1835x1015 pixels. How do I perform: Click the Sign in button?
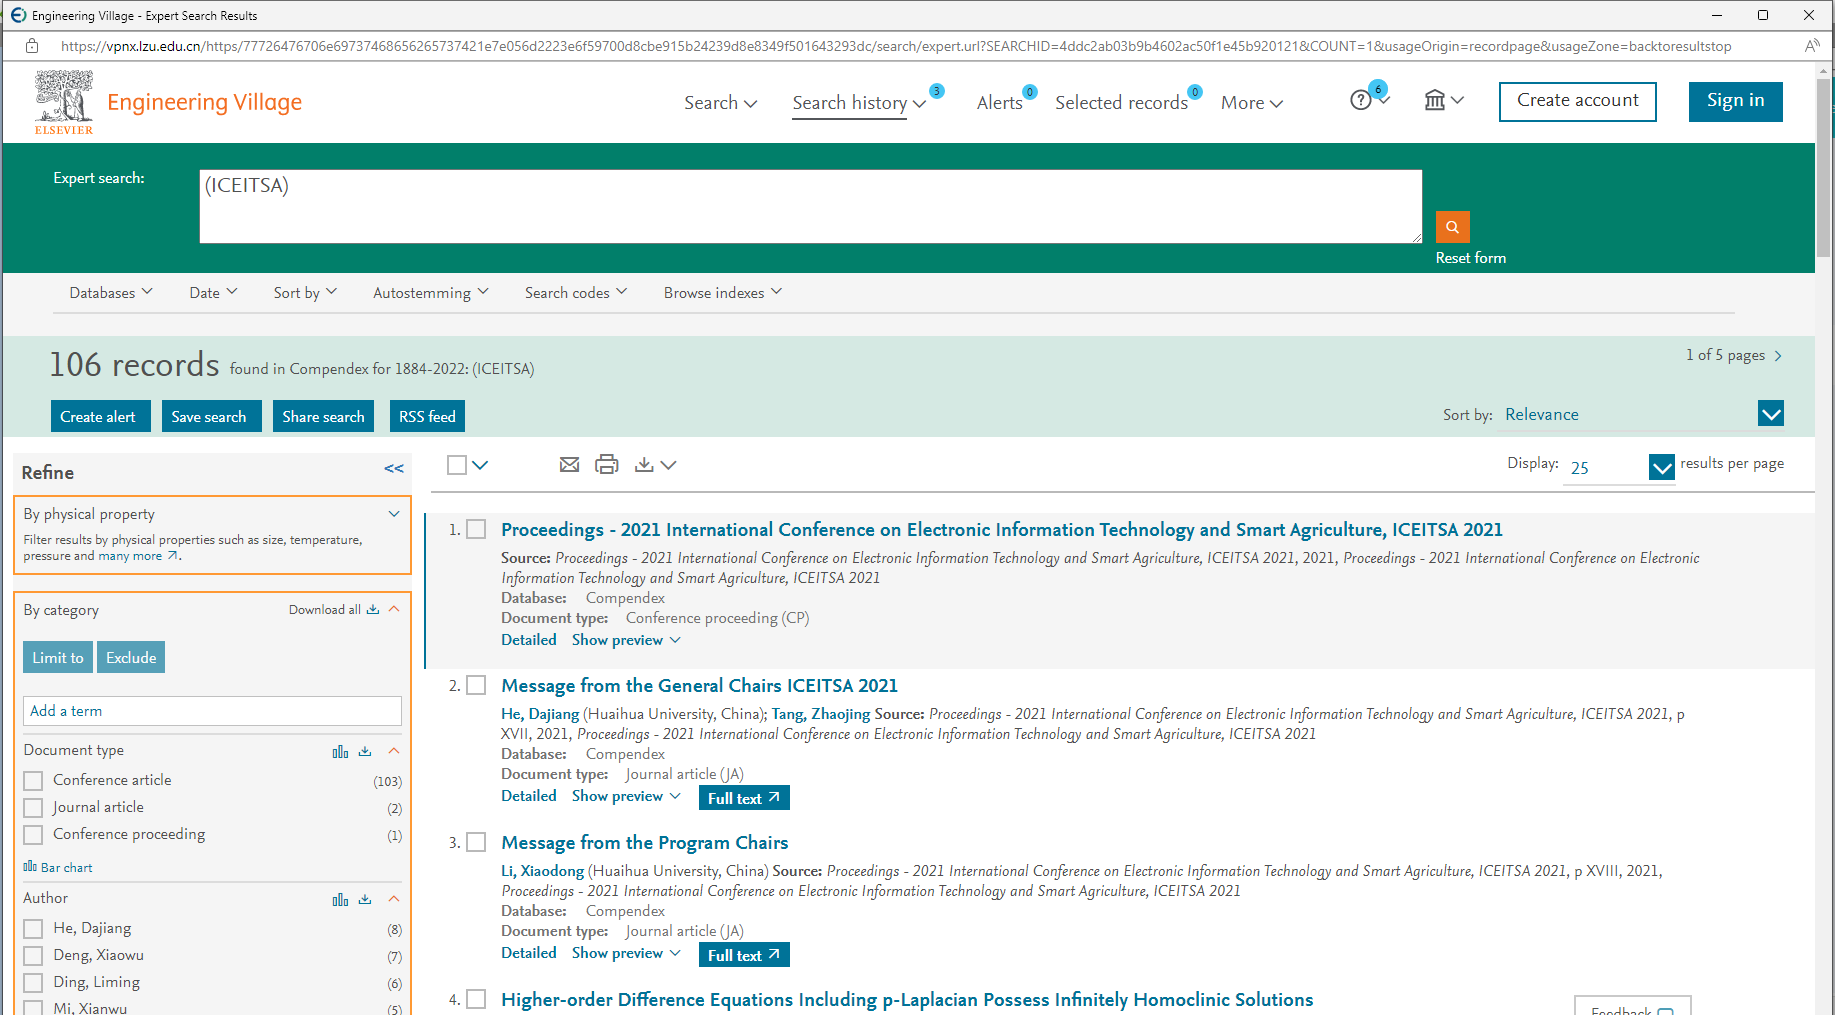pos(1736,101)
